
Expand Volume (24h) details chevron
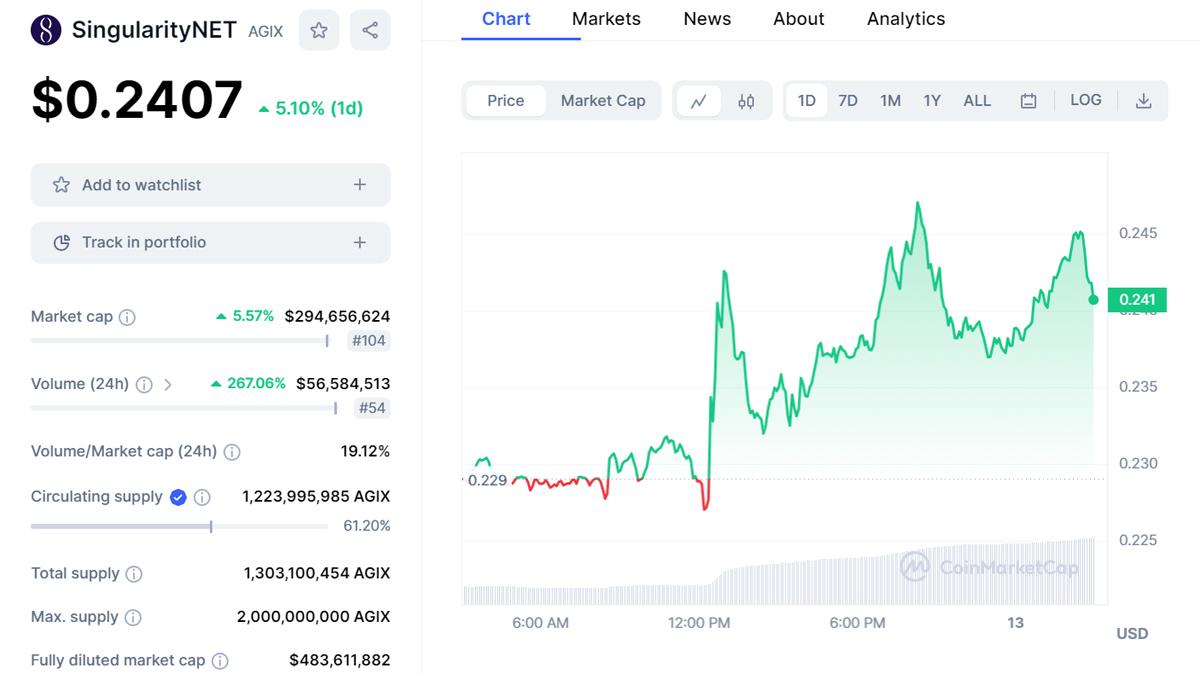pyautogui.click(x=168, y=384)
